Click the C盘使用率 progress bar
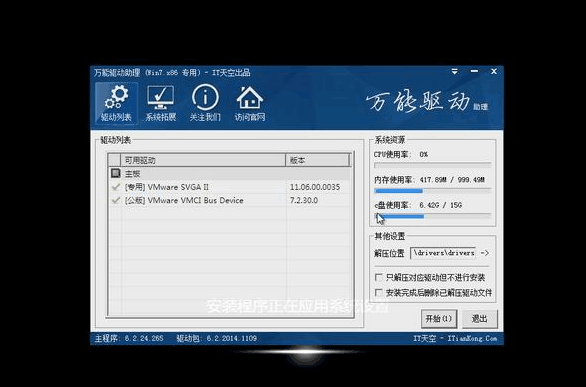The image size is (586, 387). click(432, 216)
